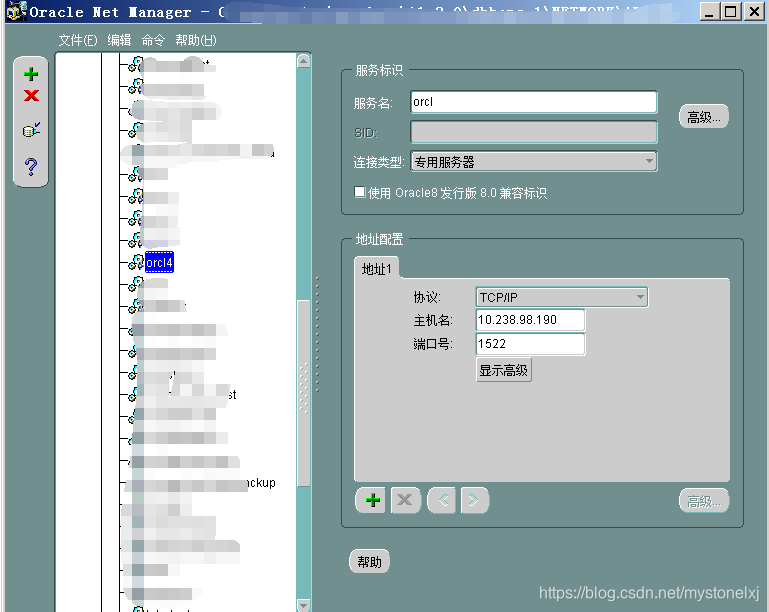Click the 显示高级 button

pyautogui.click(x=503, y=370)
